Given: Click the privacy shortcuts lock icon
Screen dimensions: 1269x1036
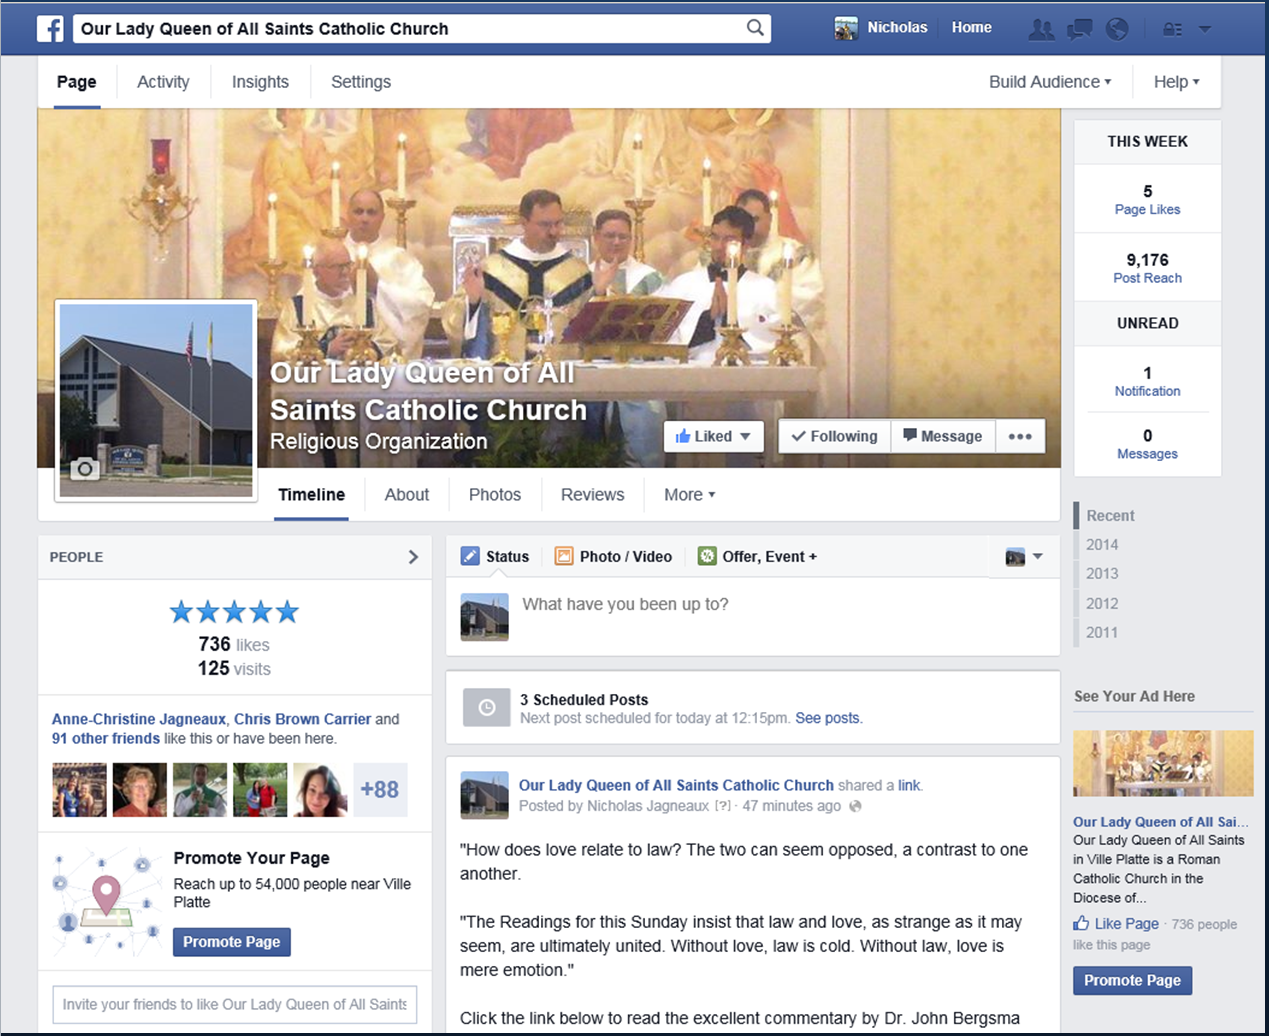Looking at the screenshot, I should 1172,29.
